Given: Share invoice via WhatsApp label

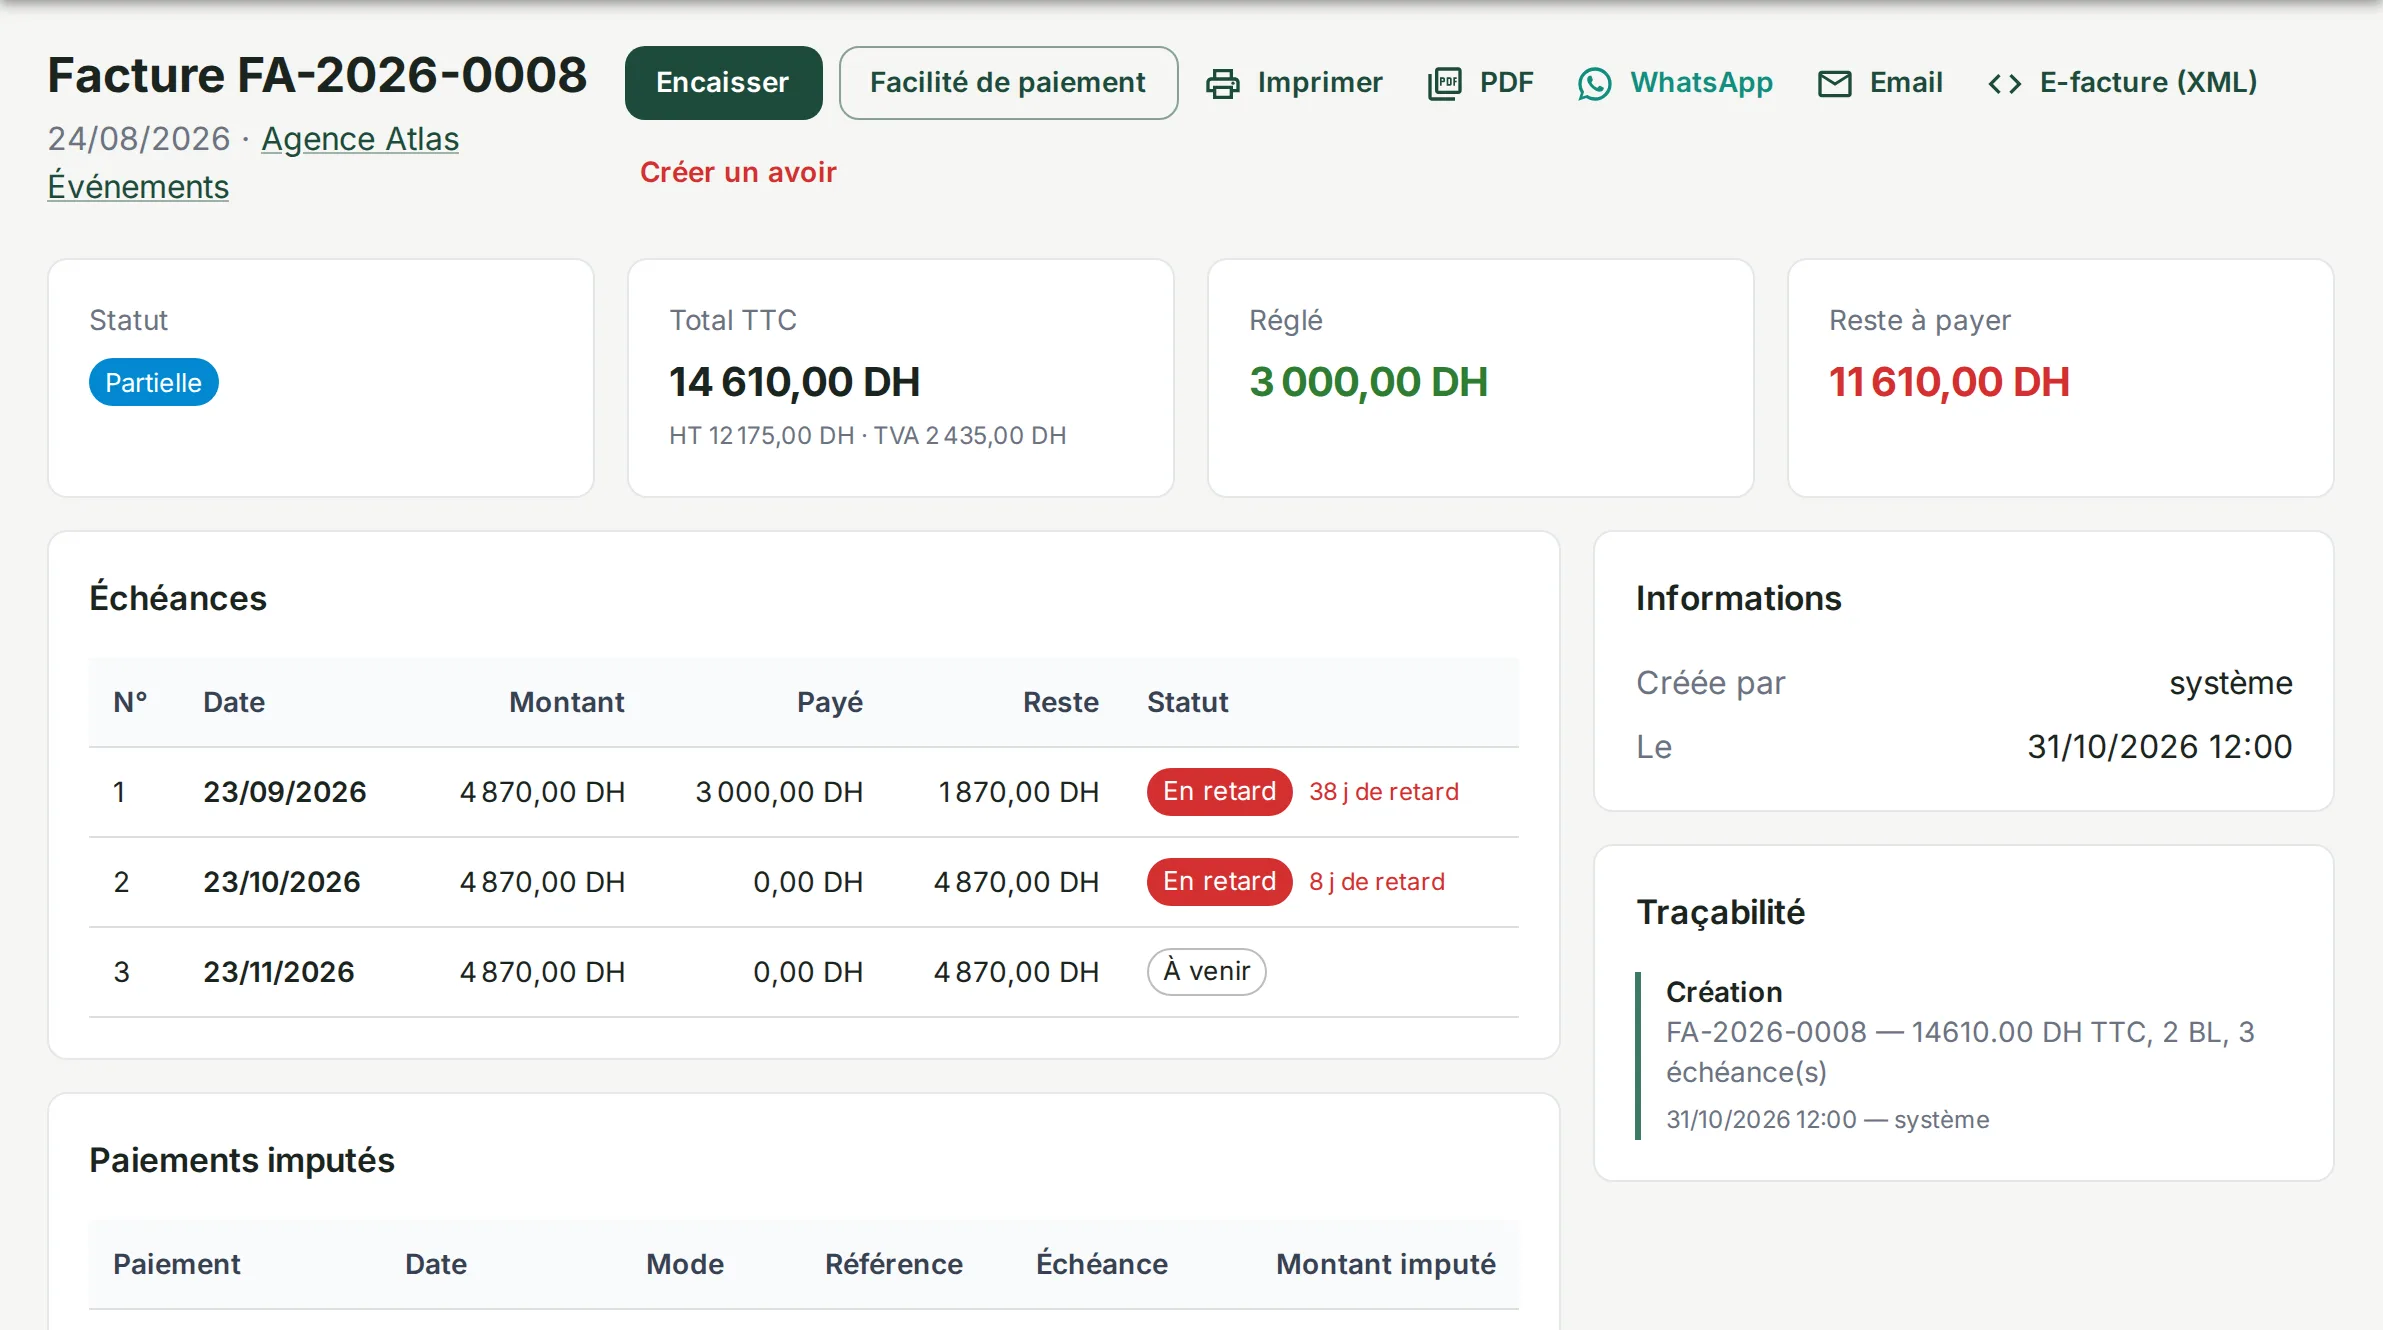Looking at the screenshot, I should coord(1701,82).
